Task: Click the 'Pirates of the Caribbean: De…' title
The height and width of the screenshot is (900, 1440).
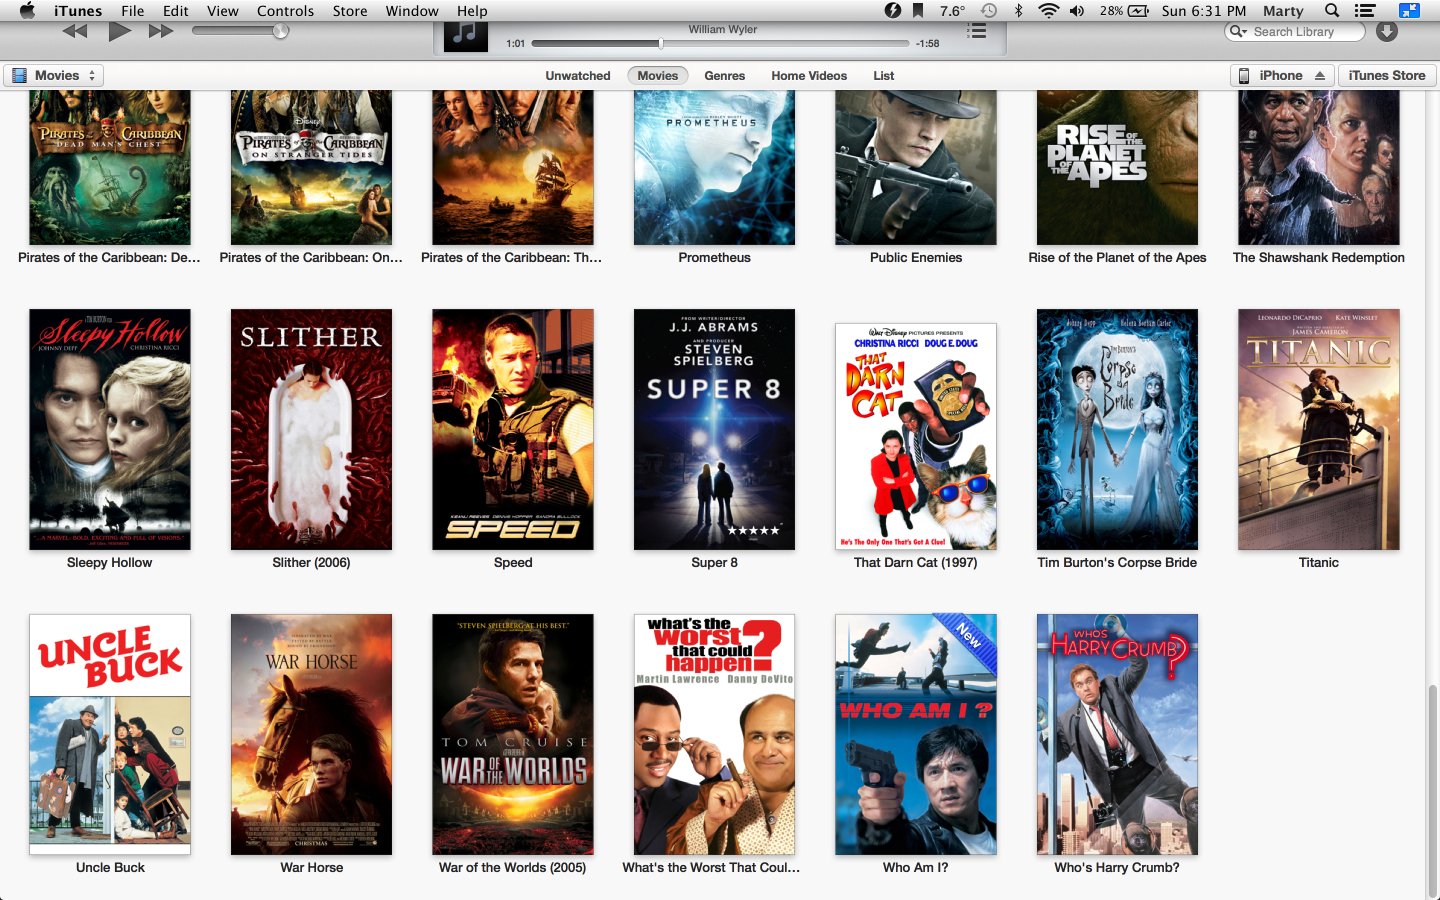Action: 110,258
